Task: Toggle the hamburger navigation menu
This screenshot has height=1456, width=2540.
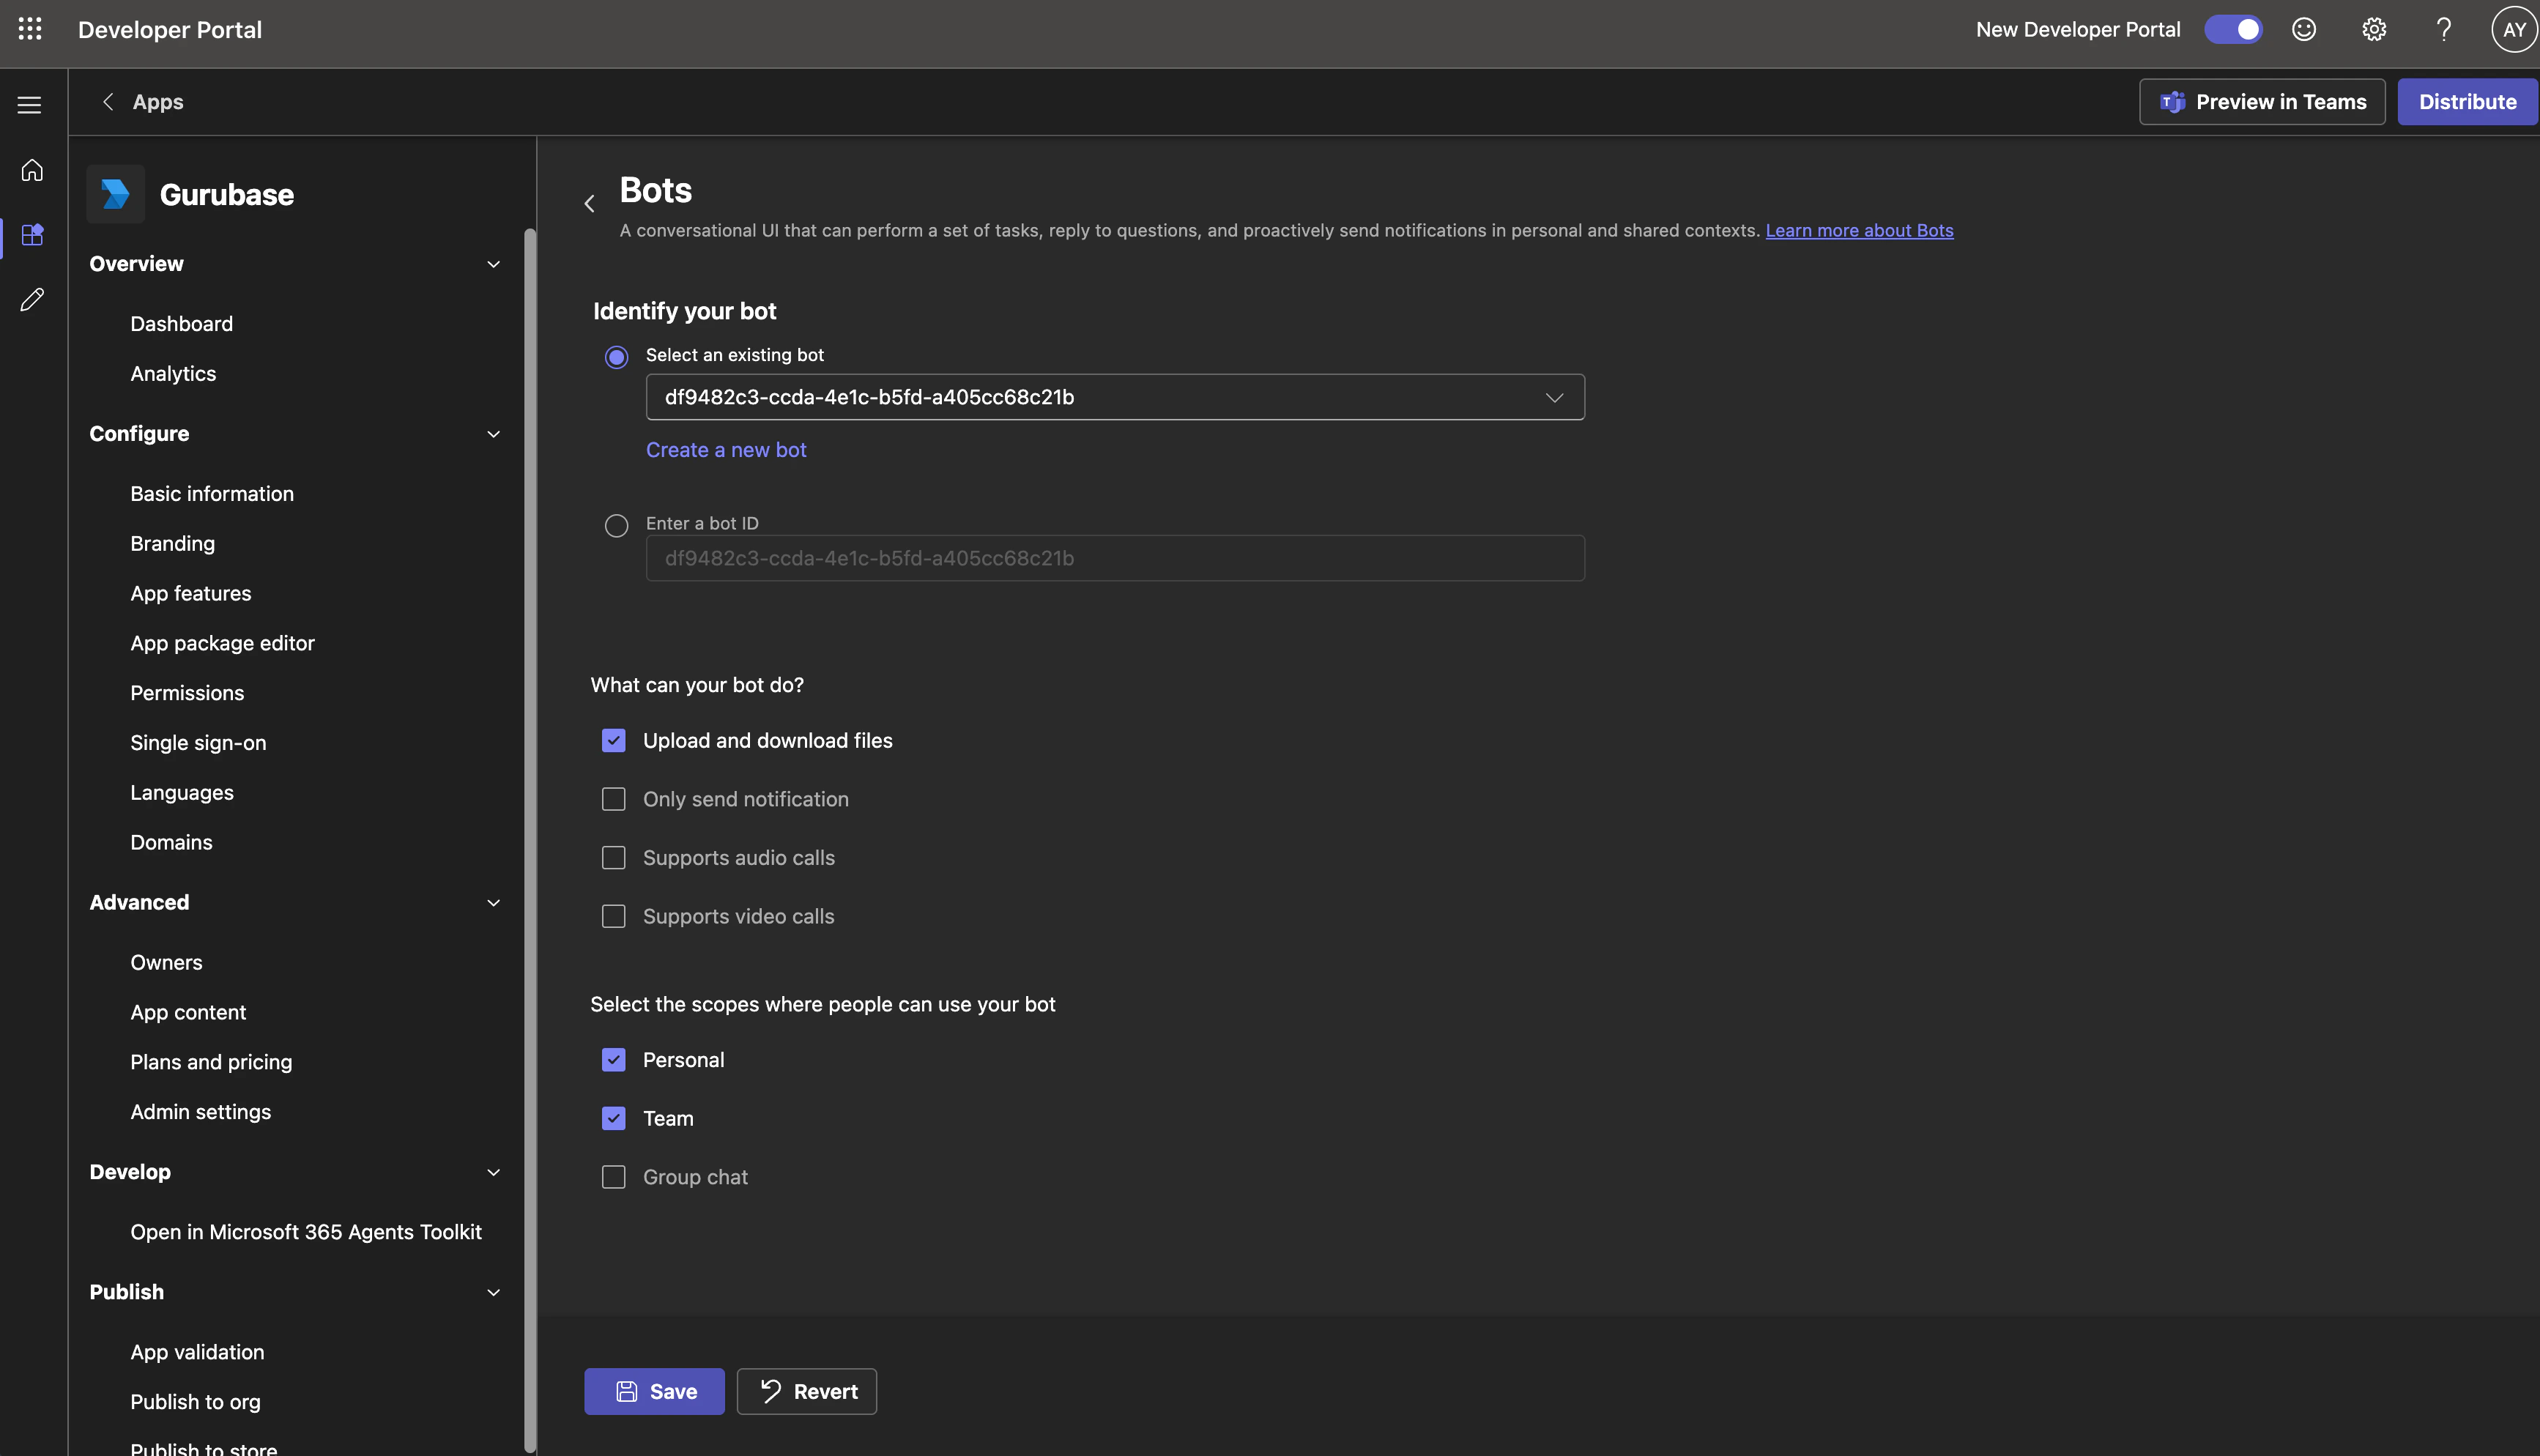Action: click(30, 104)
